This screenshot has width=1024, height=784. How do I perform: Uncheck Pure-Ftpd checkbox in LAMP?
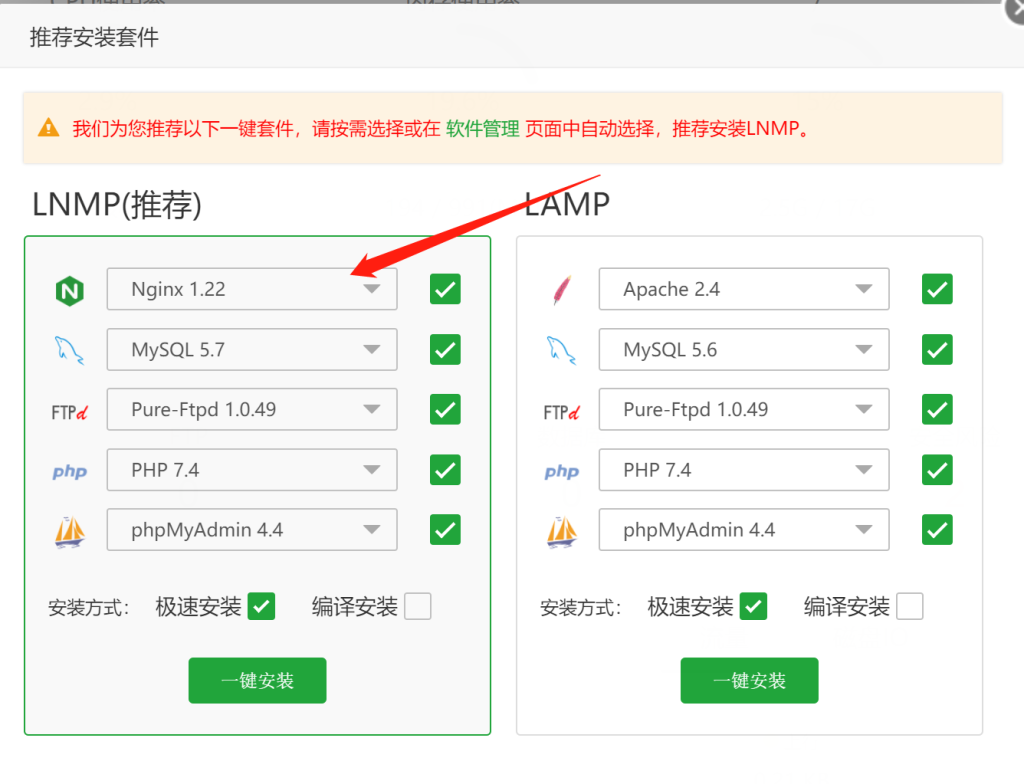(937, 410)
